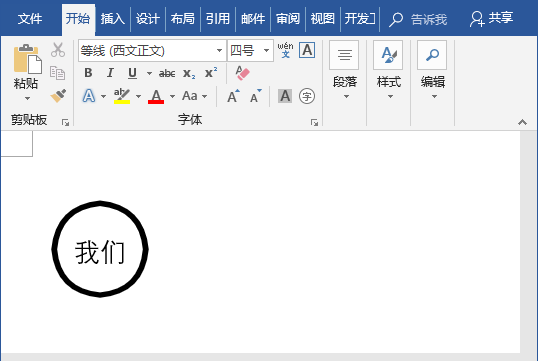This screenshot has height=361, width=538.
Task: Open the Font dialog launcher
Action: point(314,123)
